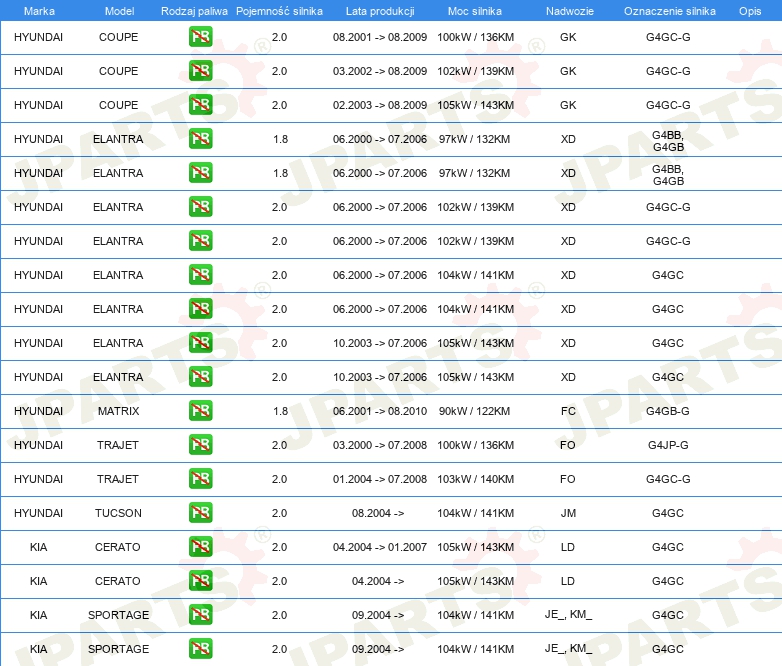Click fuel icon for CERATO ending 01.2007
Viewport: 782px width, 666px height.
click(200, 547)
